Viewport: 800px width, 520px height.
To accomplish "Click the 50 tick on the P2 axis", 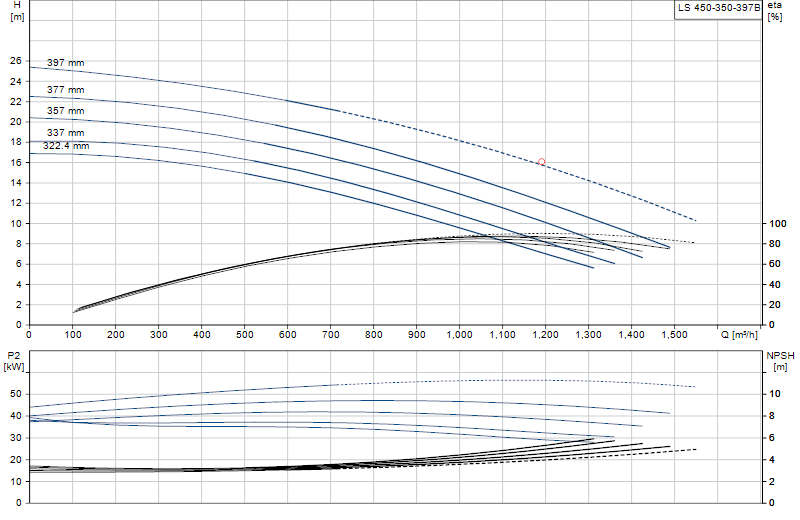I will pyautogui.click(x=16, y=394).
